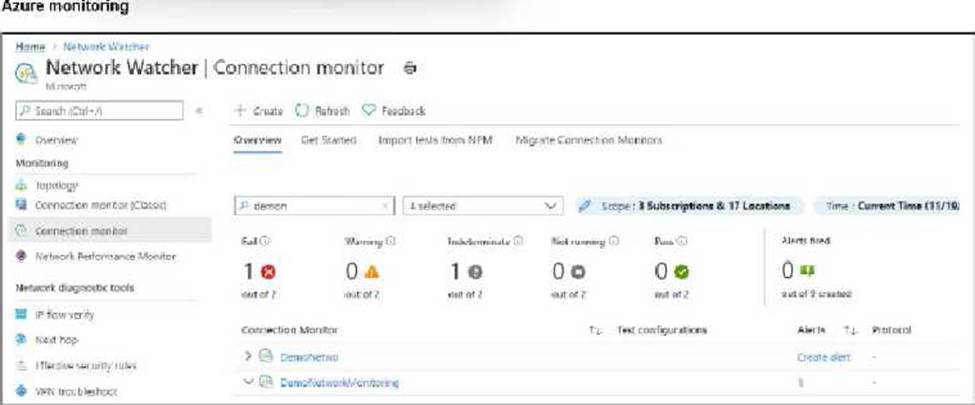975x405 pixels.
Task: Switch to the Overview tab
Action: pyautogui.click(x=257, y=140)
